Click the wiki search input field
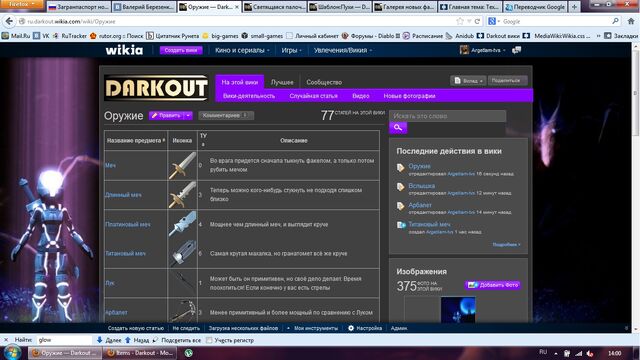Screen dimensions: 640x360 point(447,116)
